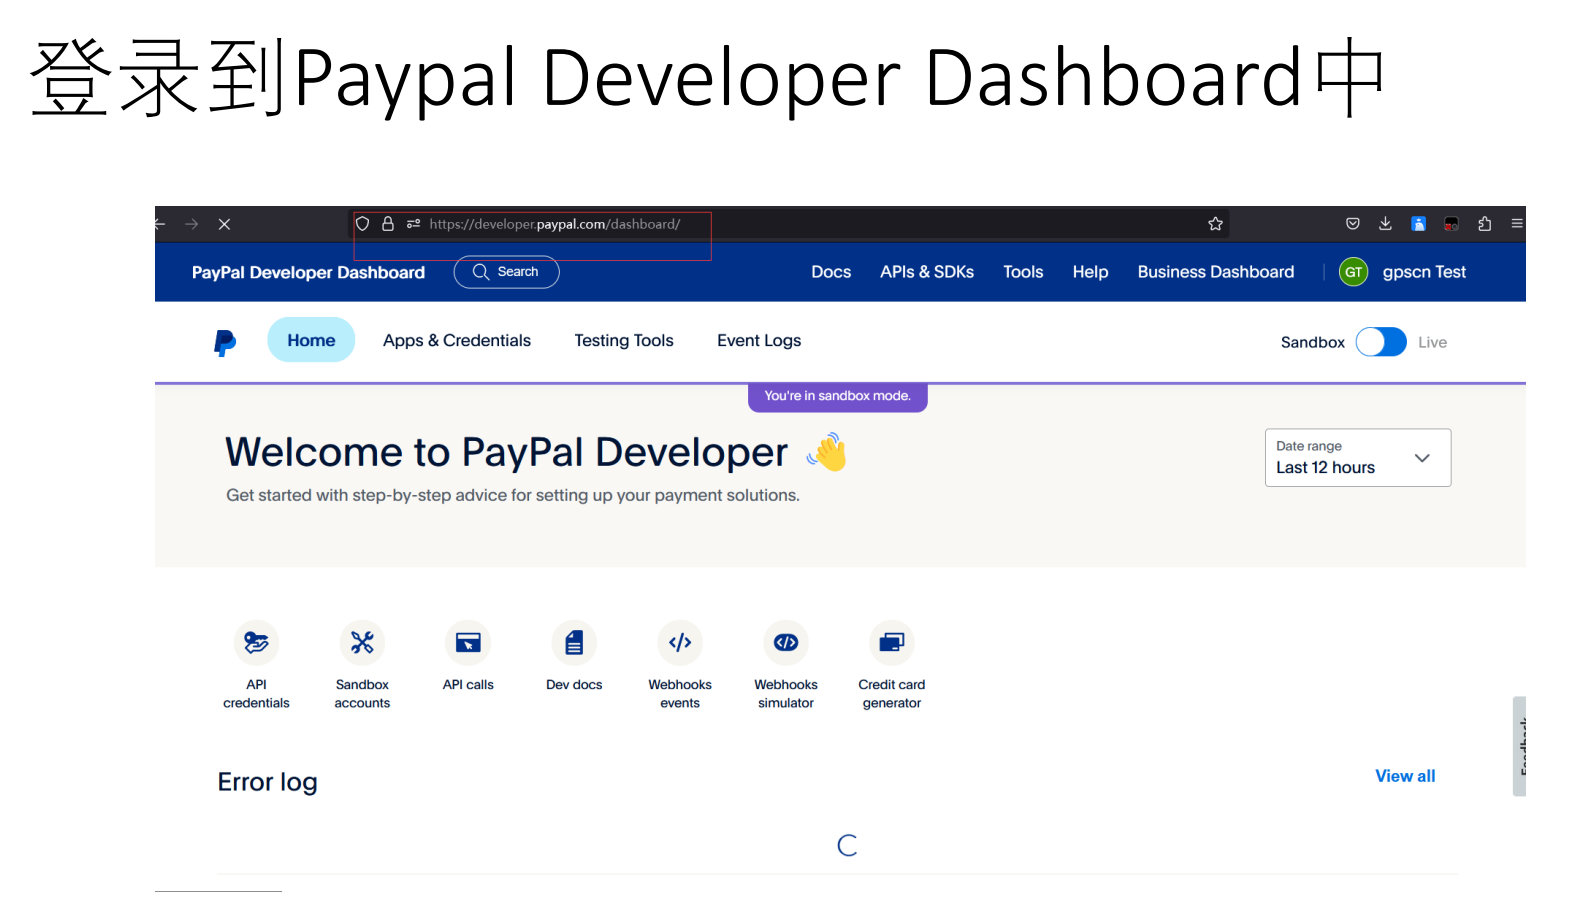1596x907 pixels.
Task: Open API calls shortcut icon
Action: [468, 643]
